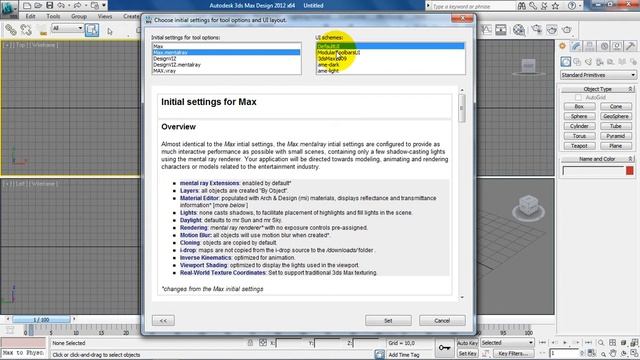This screenshot has width=640, height=360.
Task: Click the Set button in dialog
Action: (388, 321)
